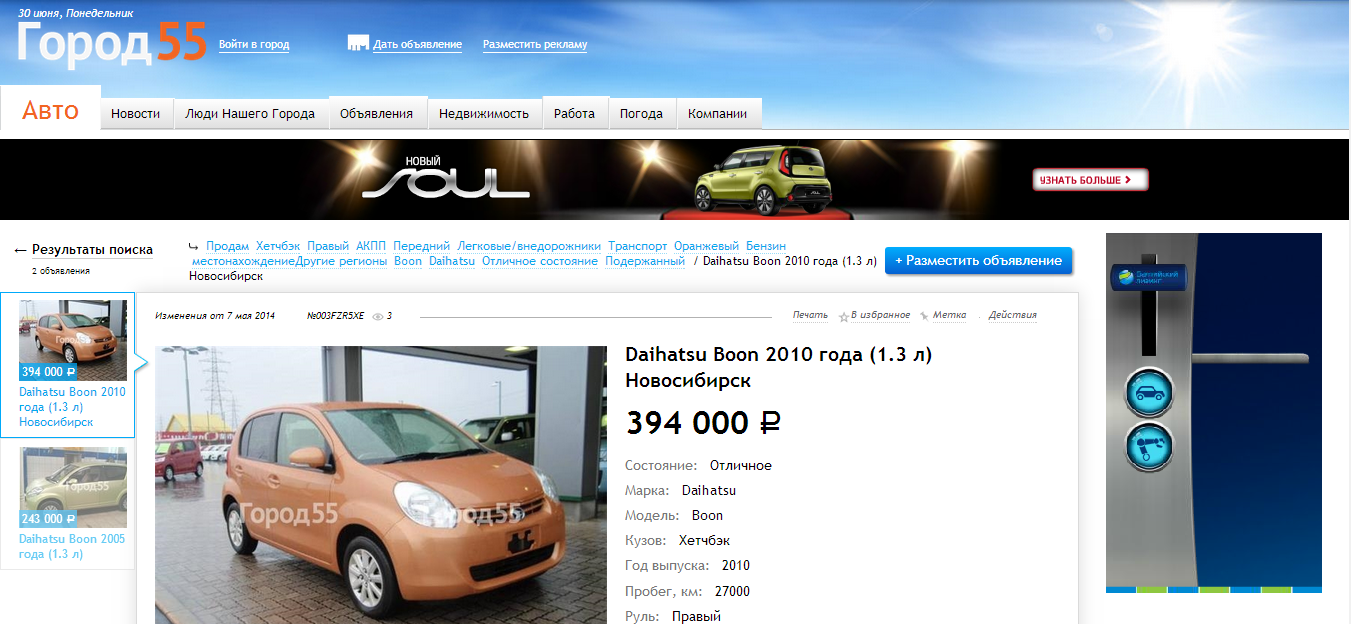This screenshot has height=624, width=1351.
Task: Click the Другие регионы breadcrumb link
Action: click(x=342, y=261)
